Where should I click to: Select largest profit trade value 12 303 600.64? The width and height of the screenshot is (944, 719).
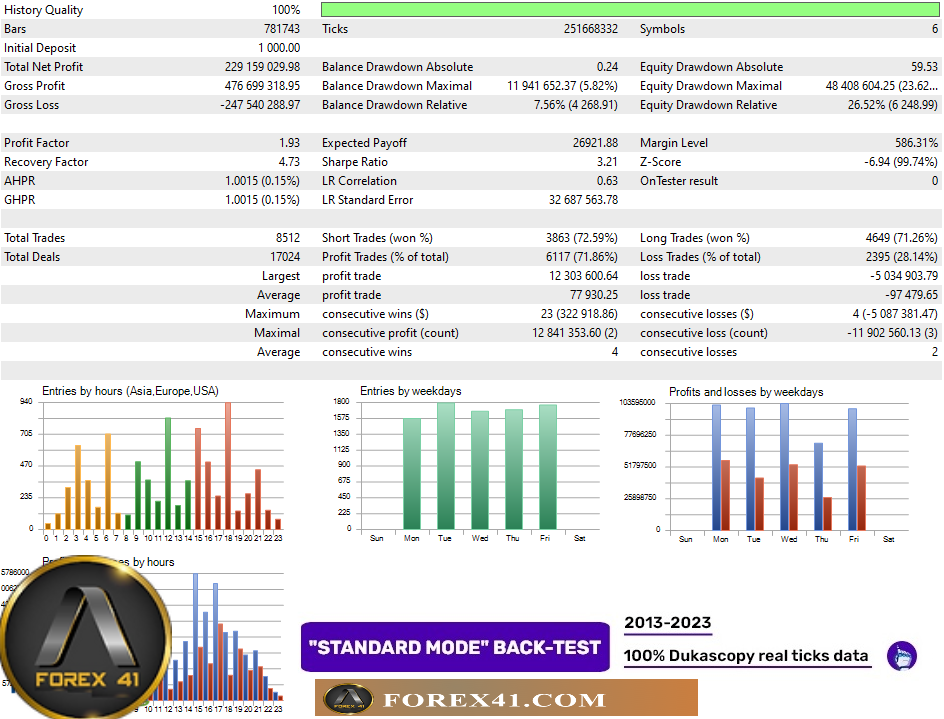click(583, 276)
